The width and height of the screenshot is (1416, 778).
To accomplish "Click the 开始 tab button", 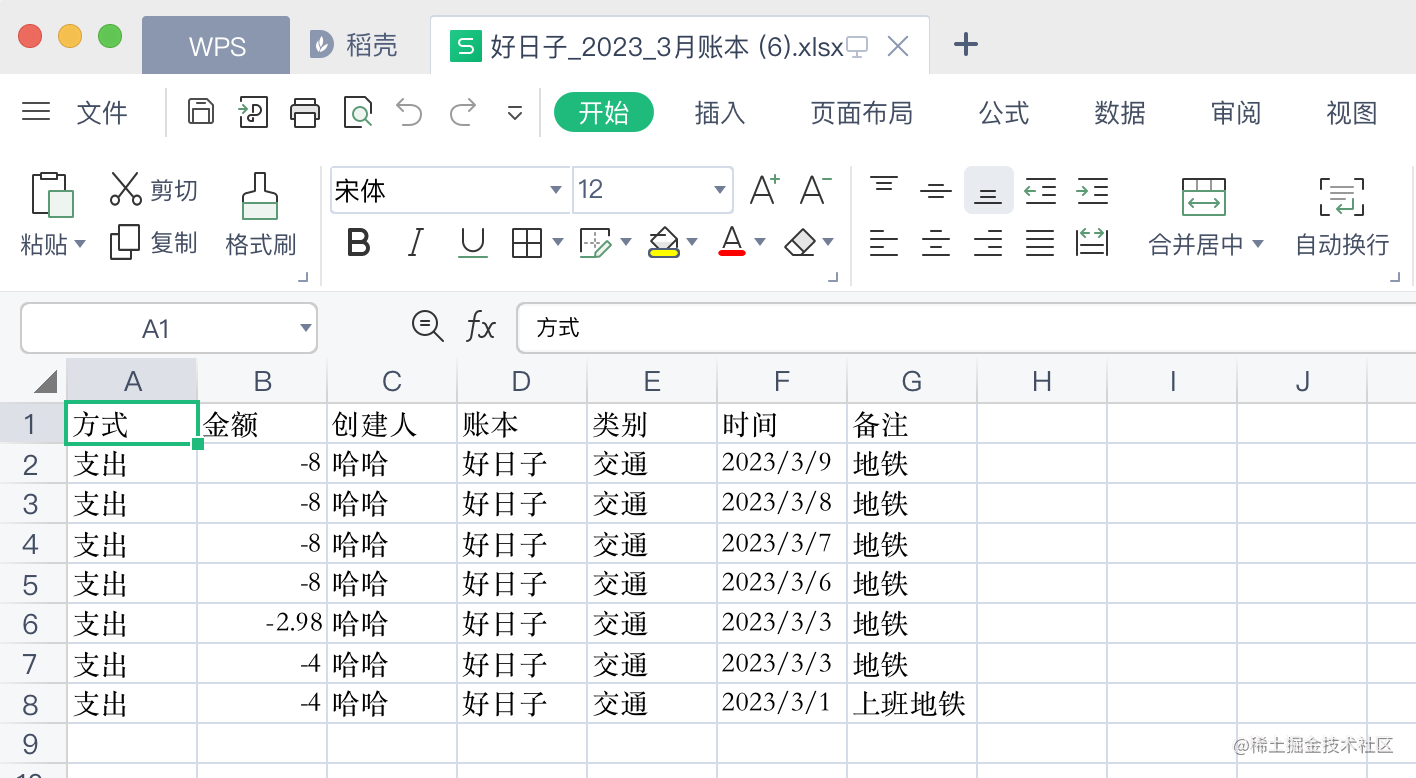I will (604, 113).
